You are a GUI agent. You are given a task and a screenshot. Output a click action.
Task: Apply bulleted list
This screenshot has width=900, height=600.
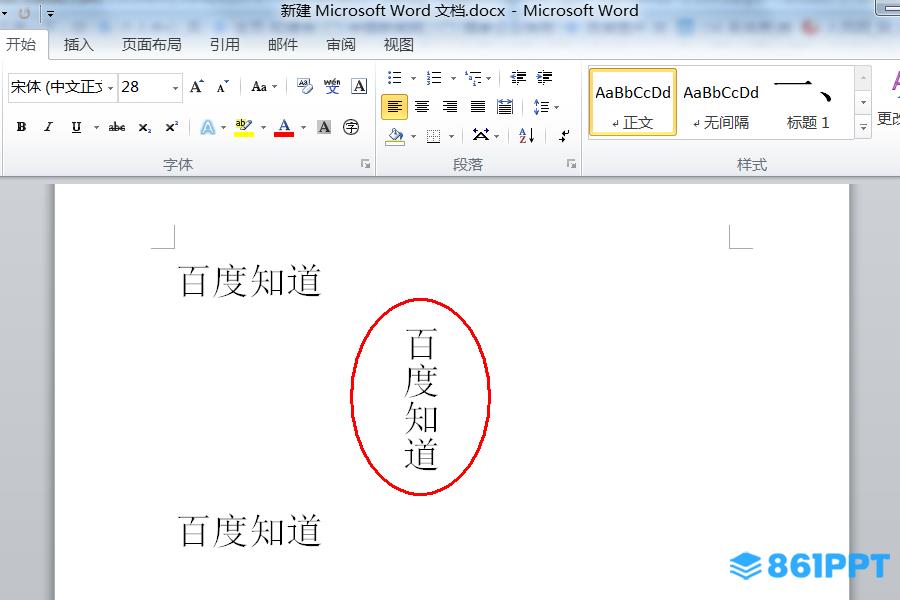[x=395, y=78]
